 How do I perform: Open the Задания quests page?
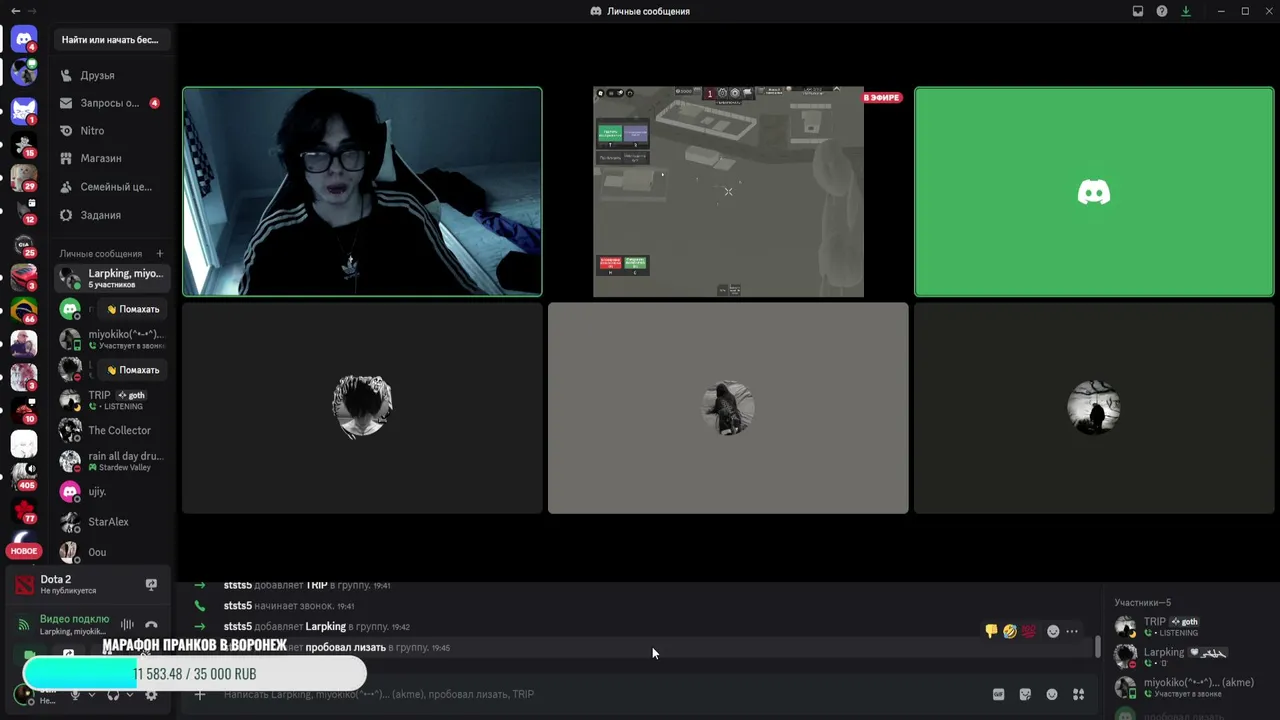pos(112,215)
